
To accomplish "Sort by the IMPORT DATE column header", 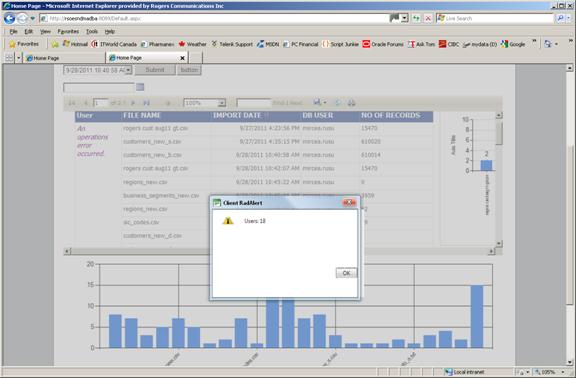I will pos(237,116).
